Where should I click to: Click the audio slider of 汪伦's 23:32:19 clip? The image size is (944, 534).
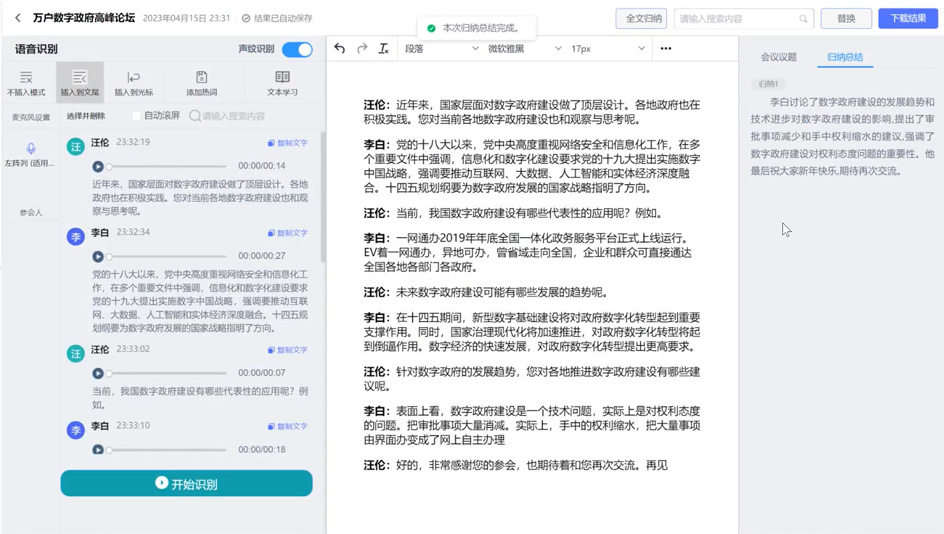[166, 166]
